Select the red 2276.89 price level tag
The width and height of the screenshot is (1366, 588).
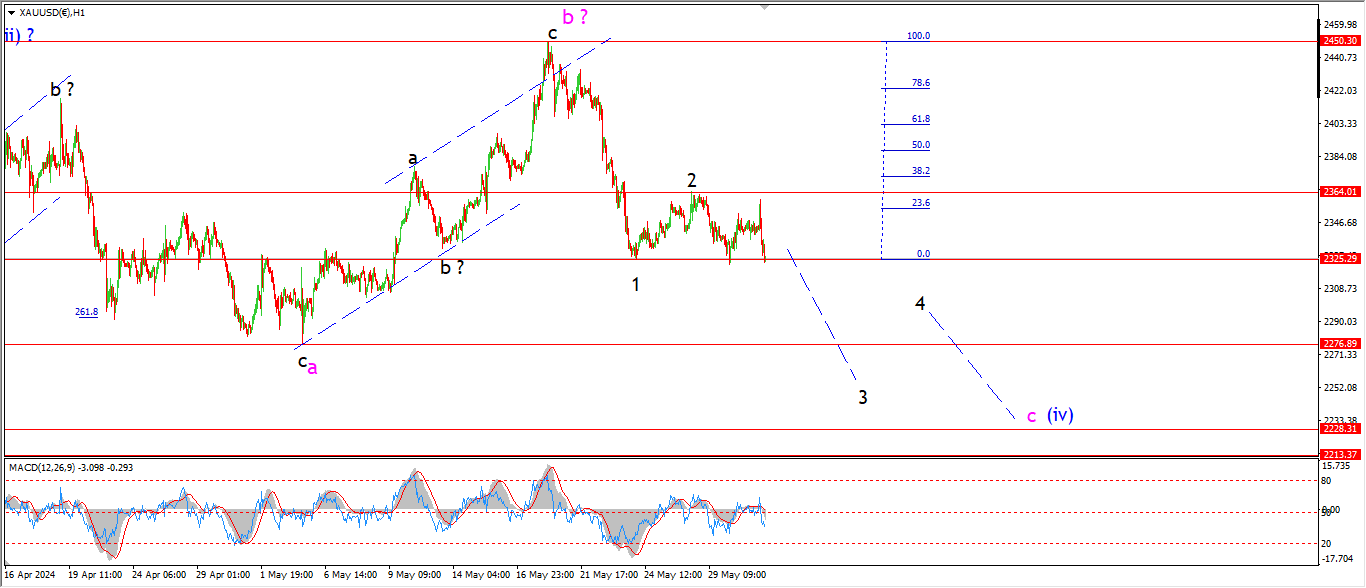[1339, 343]
